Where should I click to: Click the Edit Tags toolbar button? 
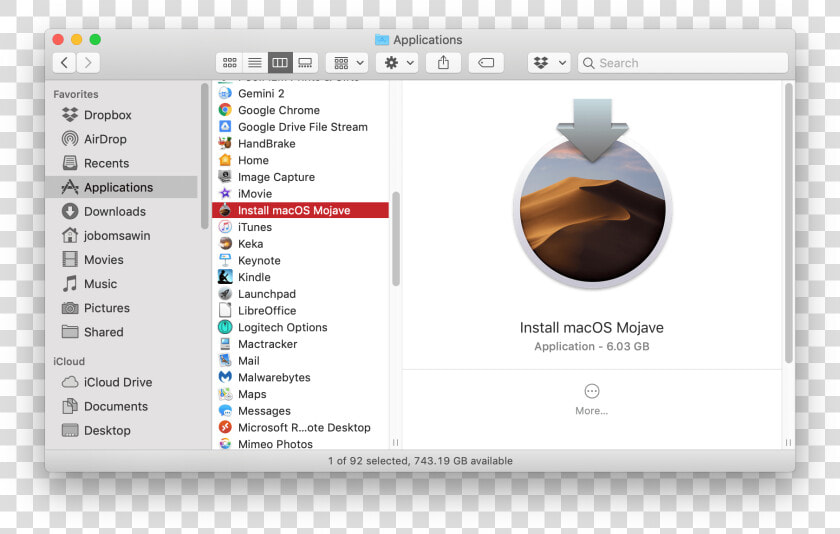486,63
